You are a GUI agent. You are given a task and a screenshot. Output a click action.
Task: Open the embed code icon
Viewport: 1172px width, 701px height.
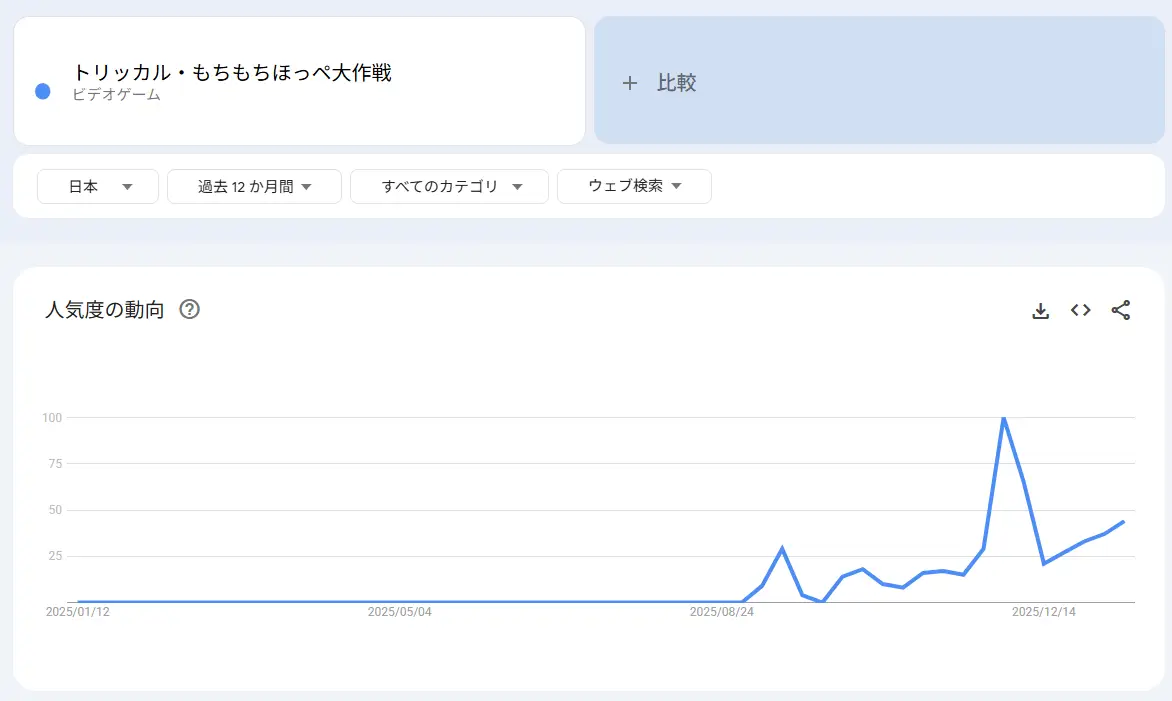1080,310
